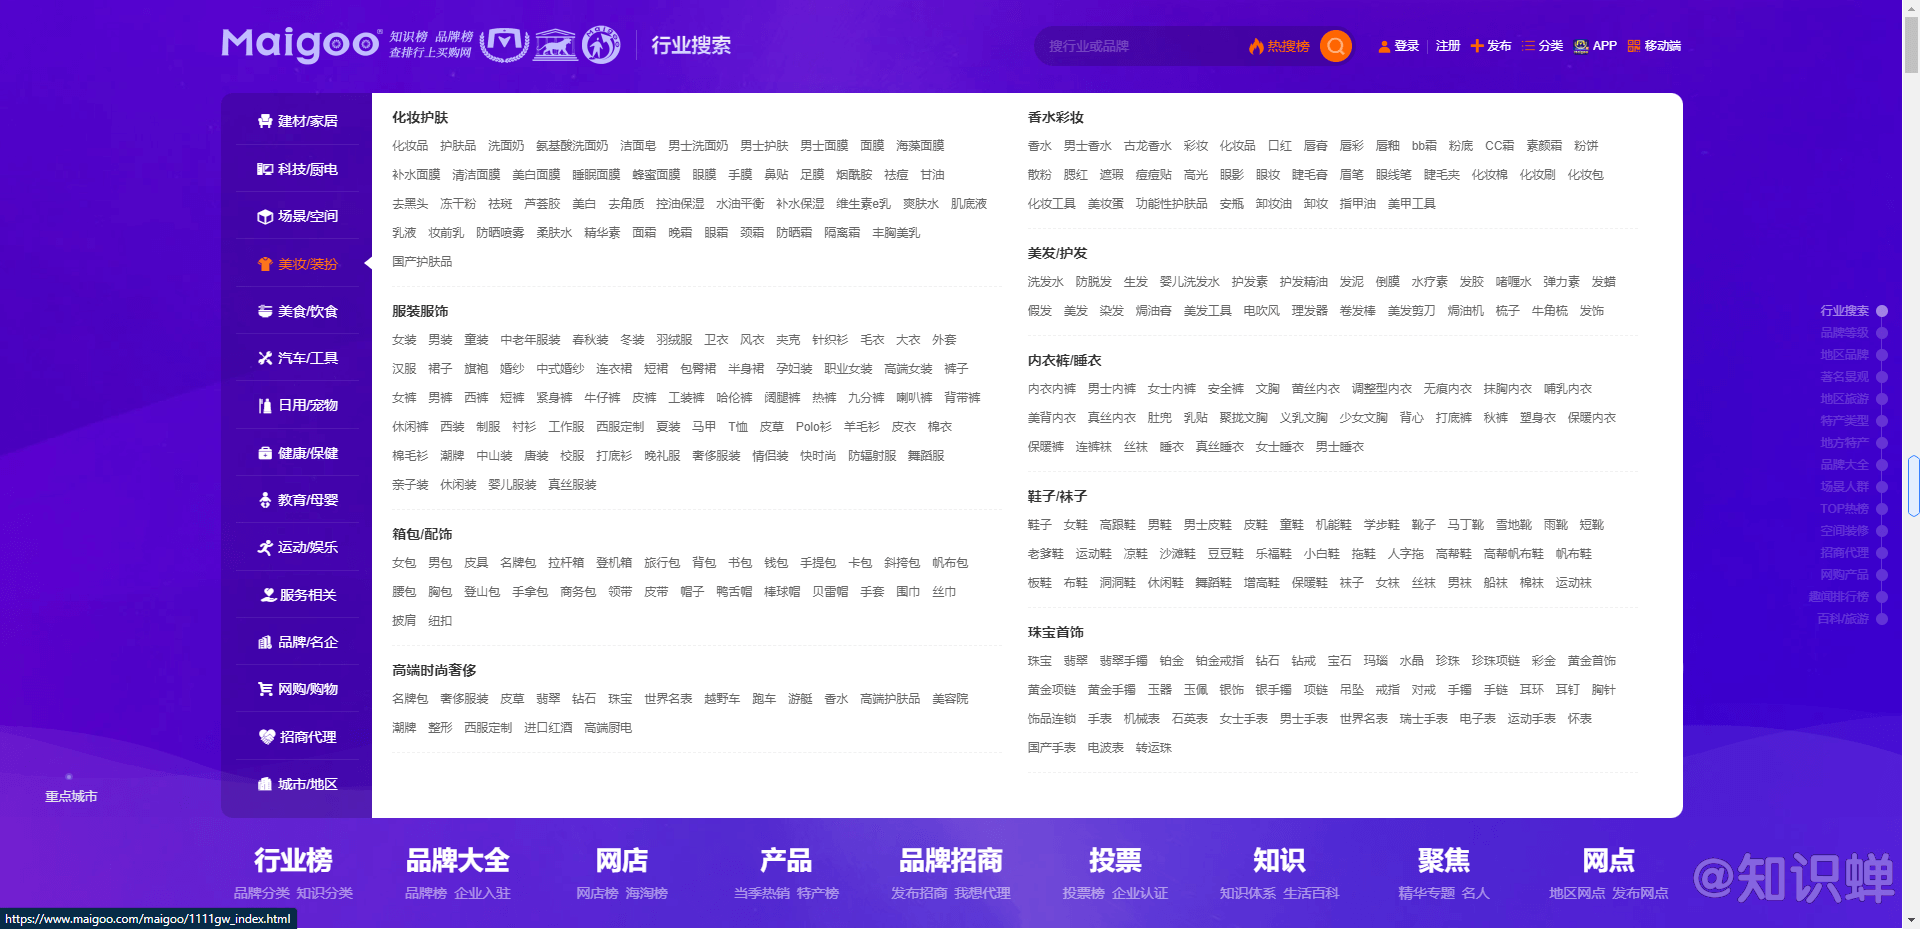Click the 移动端 QR code icon
The width and height of the screenshot is (1920, 929).
pyautogui.click(x=1634, y=46)
